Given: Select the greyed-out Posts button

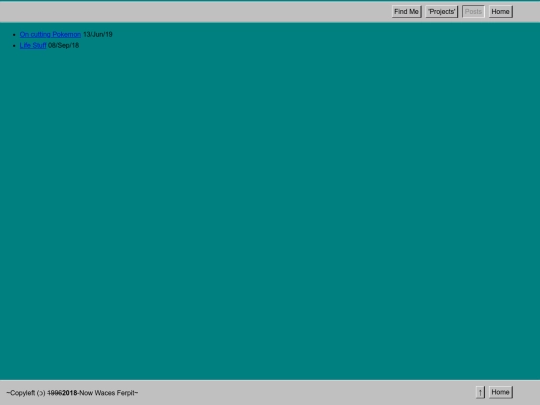Looking at the screenshot, I should point(473,12).
